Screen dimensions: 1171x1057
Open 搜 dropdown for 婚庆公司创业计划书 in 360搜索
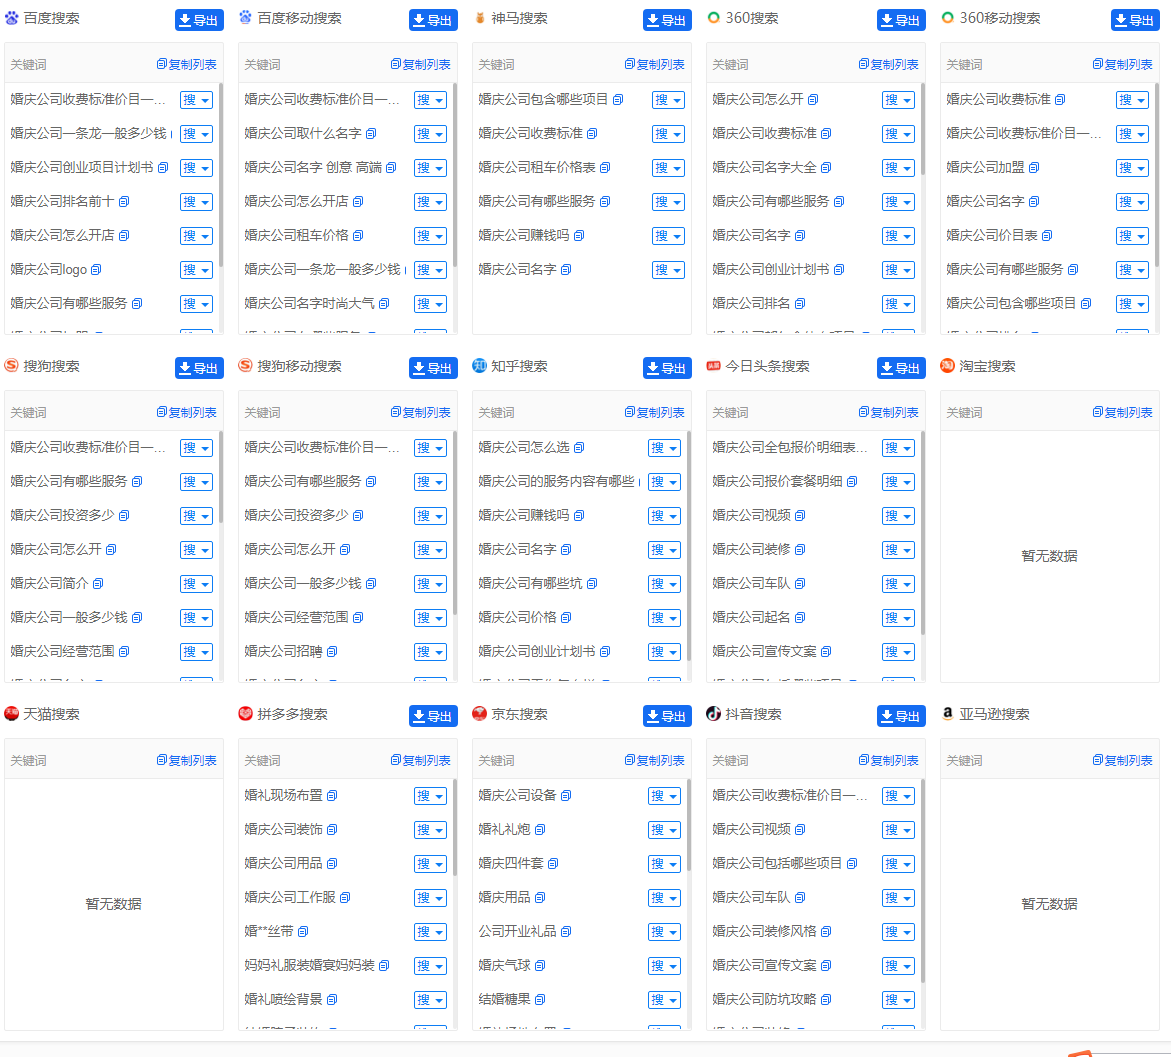click(x=898, y=270)
